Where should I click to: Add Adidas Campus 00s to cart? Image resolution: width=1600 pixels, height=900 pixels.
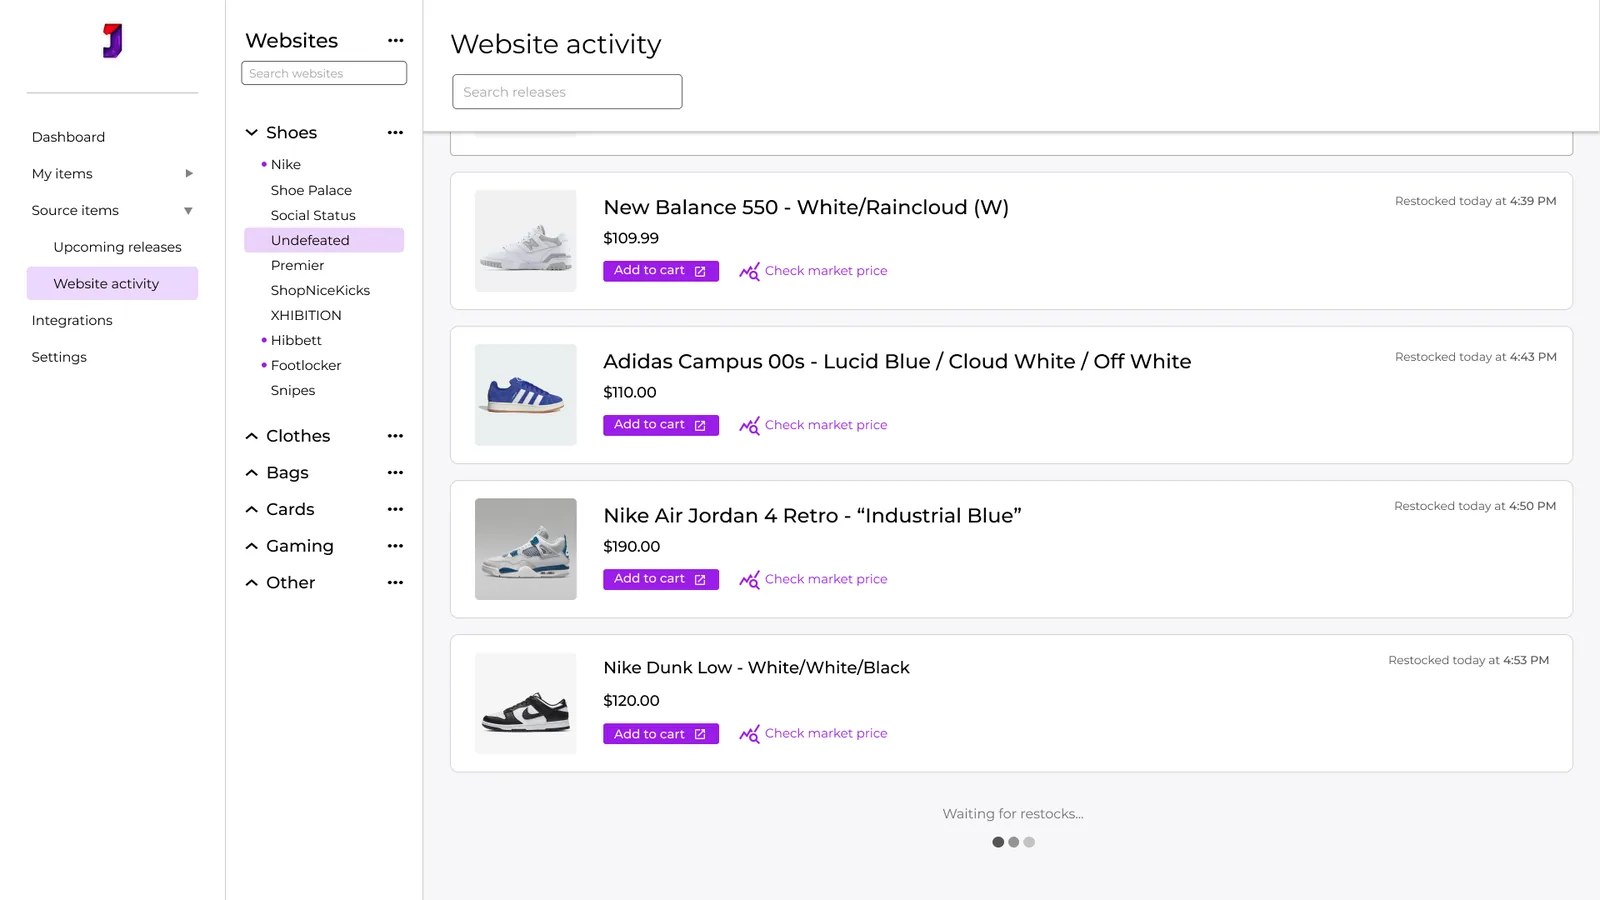[661, 425]
